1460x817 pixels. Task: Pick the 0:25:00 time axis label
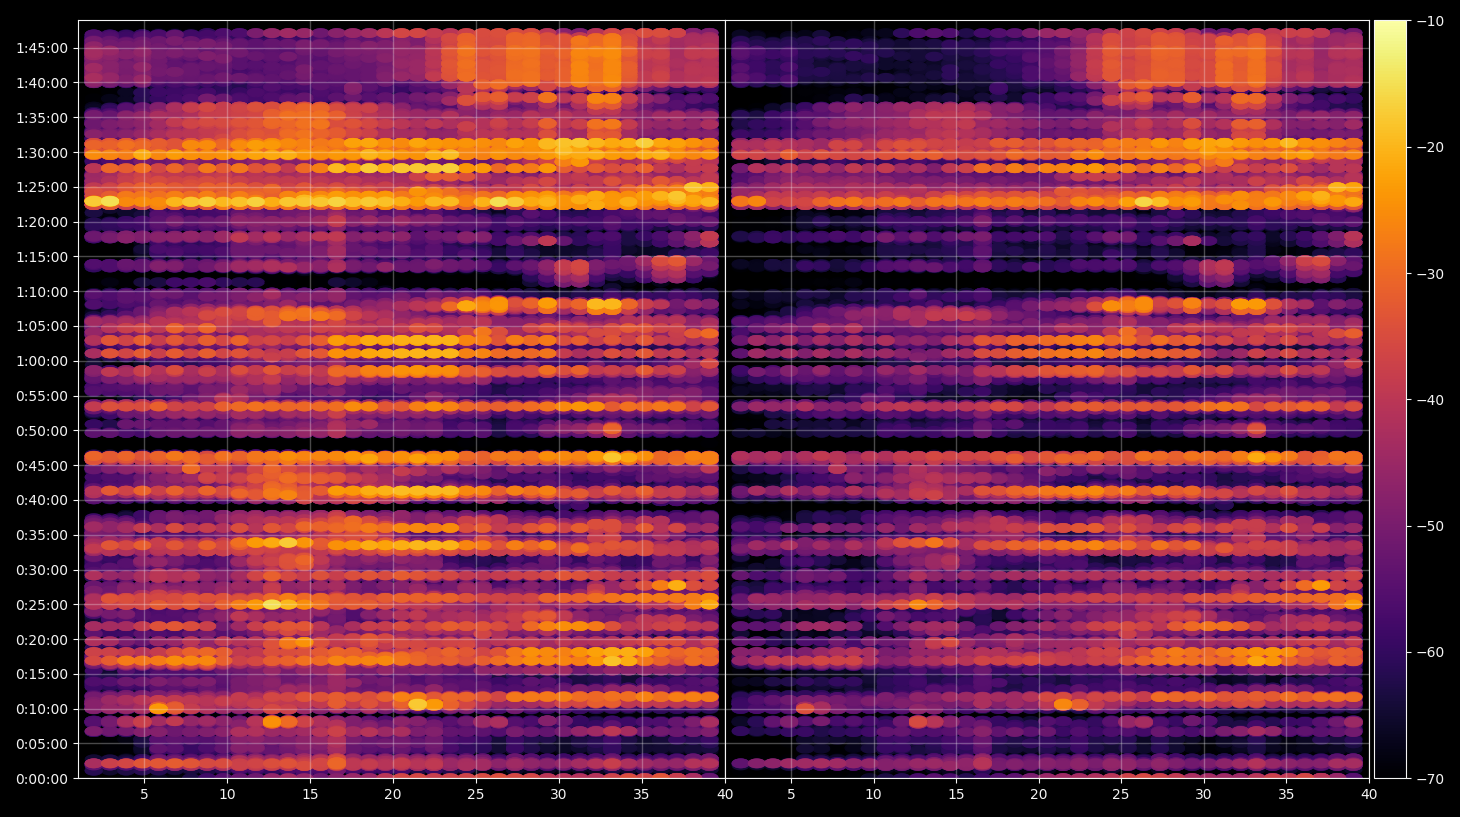[42, 605]
